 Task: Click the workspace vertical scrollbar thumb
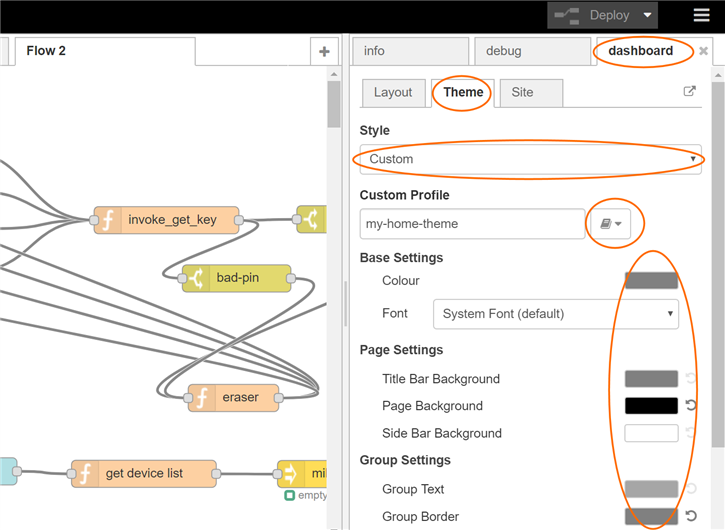click(x=334, y=104)
